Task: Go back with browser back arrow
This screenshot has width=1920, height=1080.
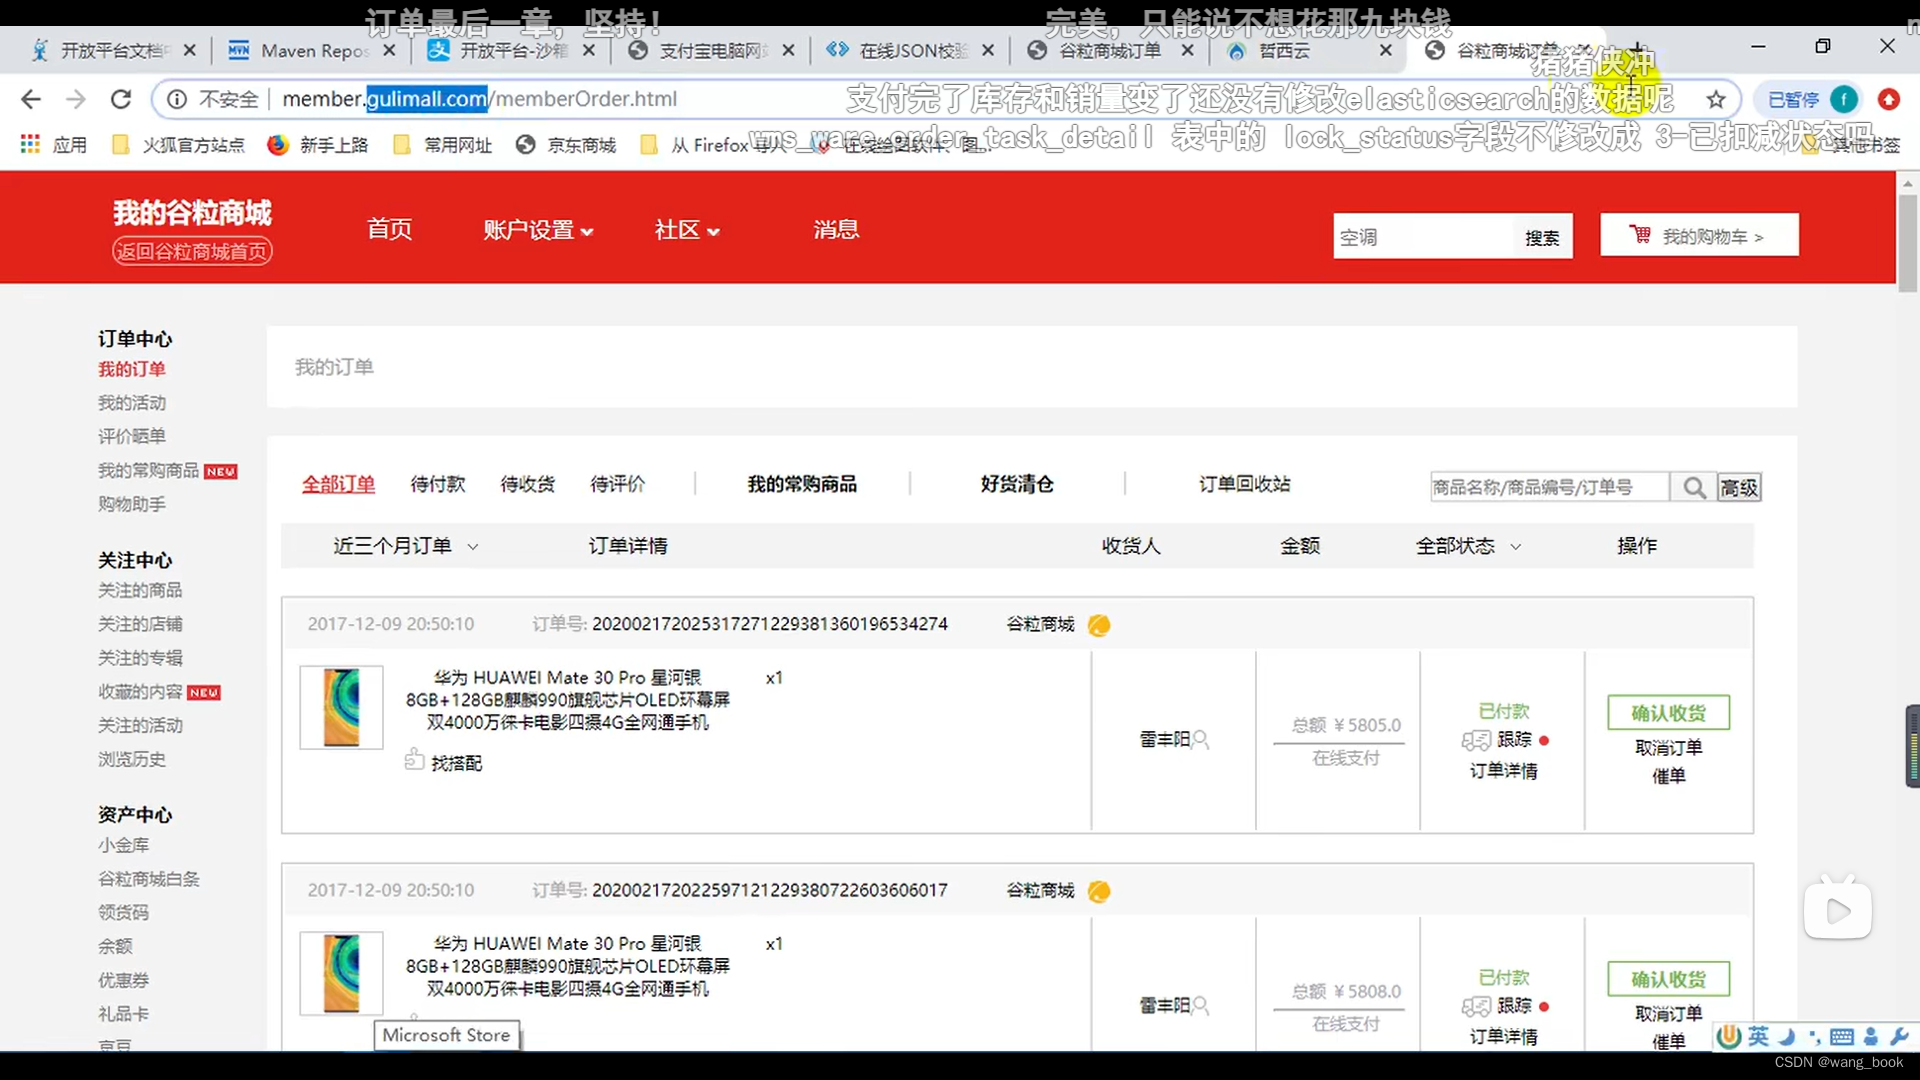Action: pos(31,99)
